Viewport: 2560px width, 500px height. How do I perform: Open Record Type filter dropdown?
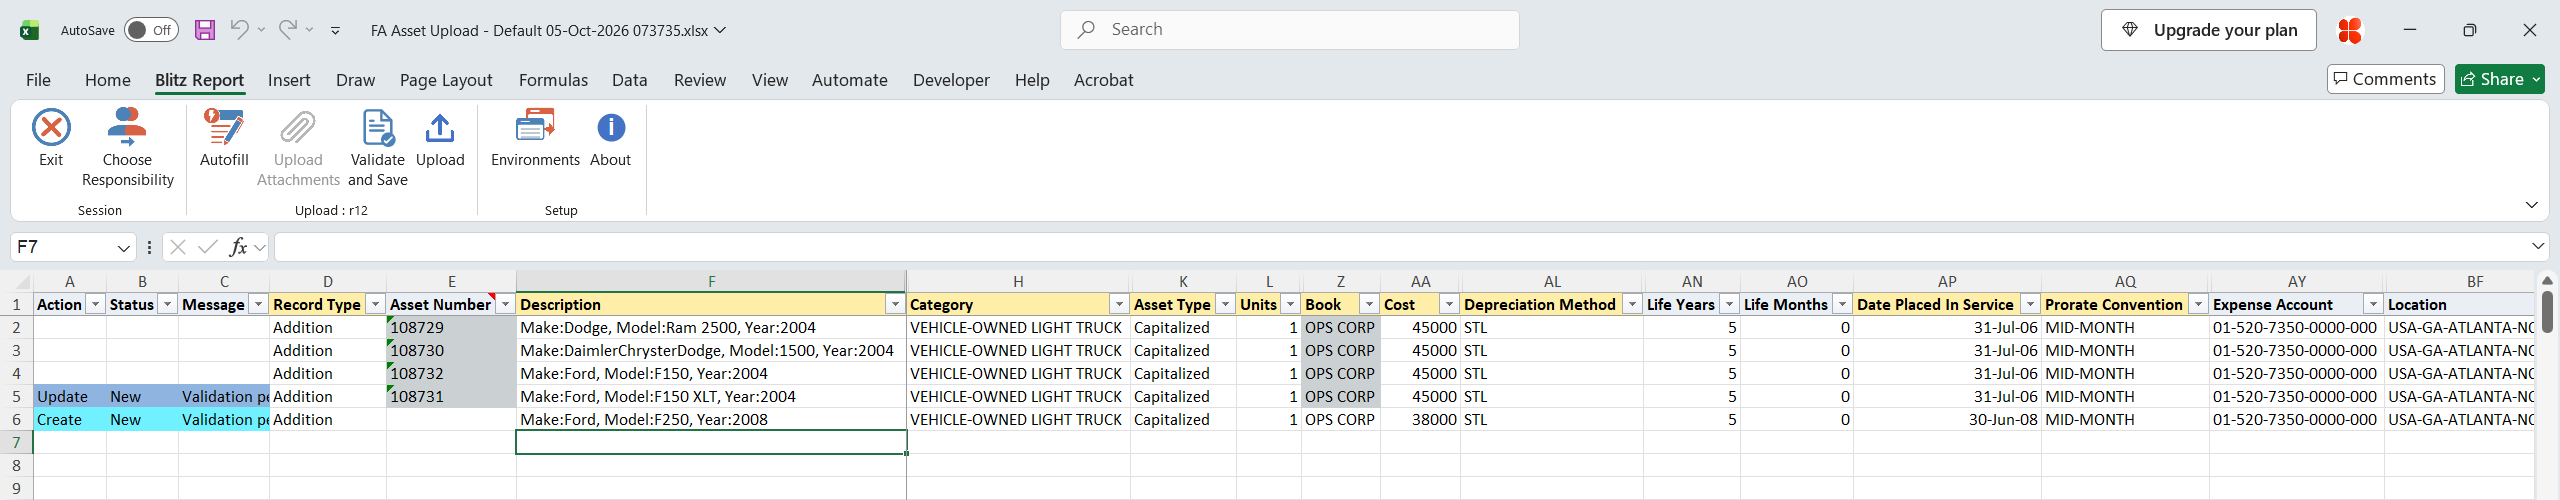(375, 305)
